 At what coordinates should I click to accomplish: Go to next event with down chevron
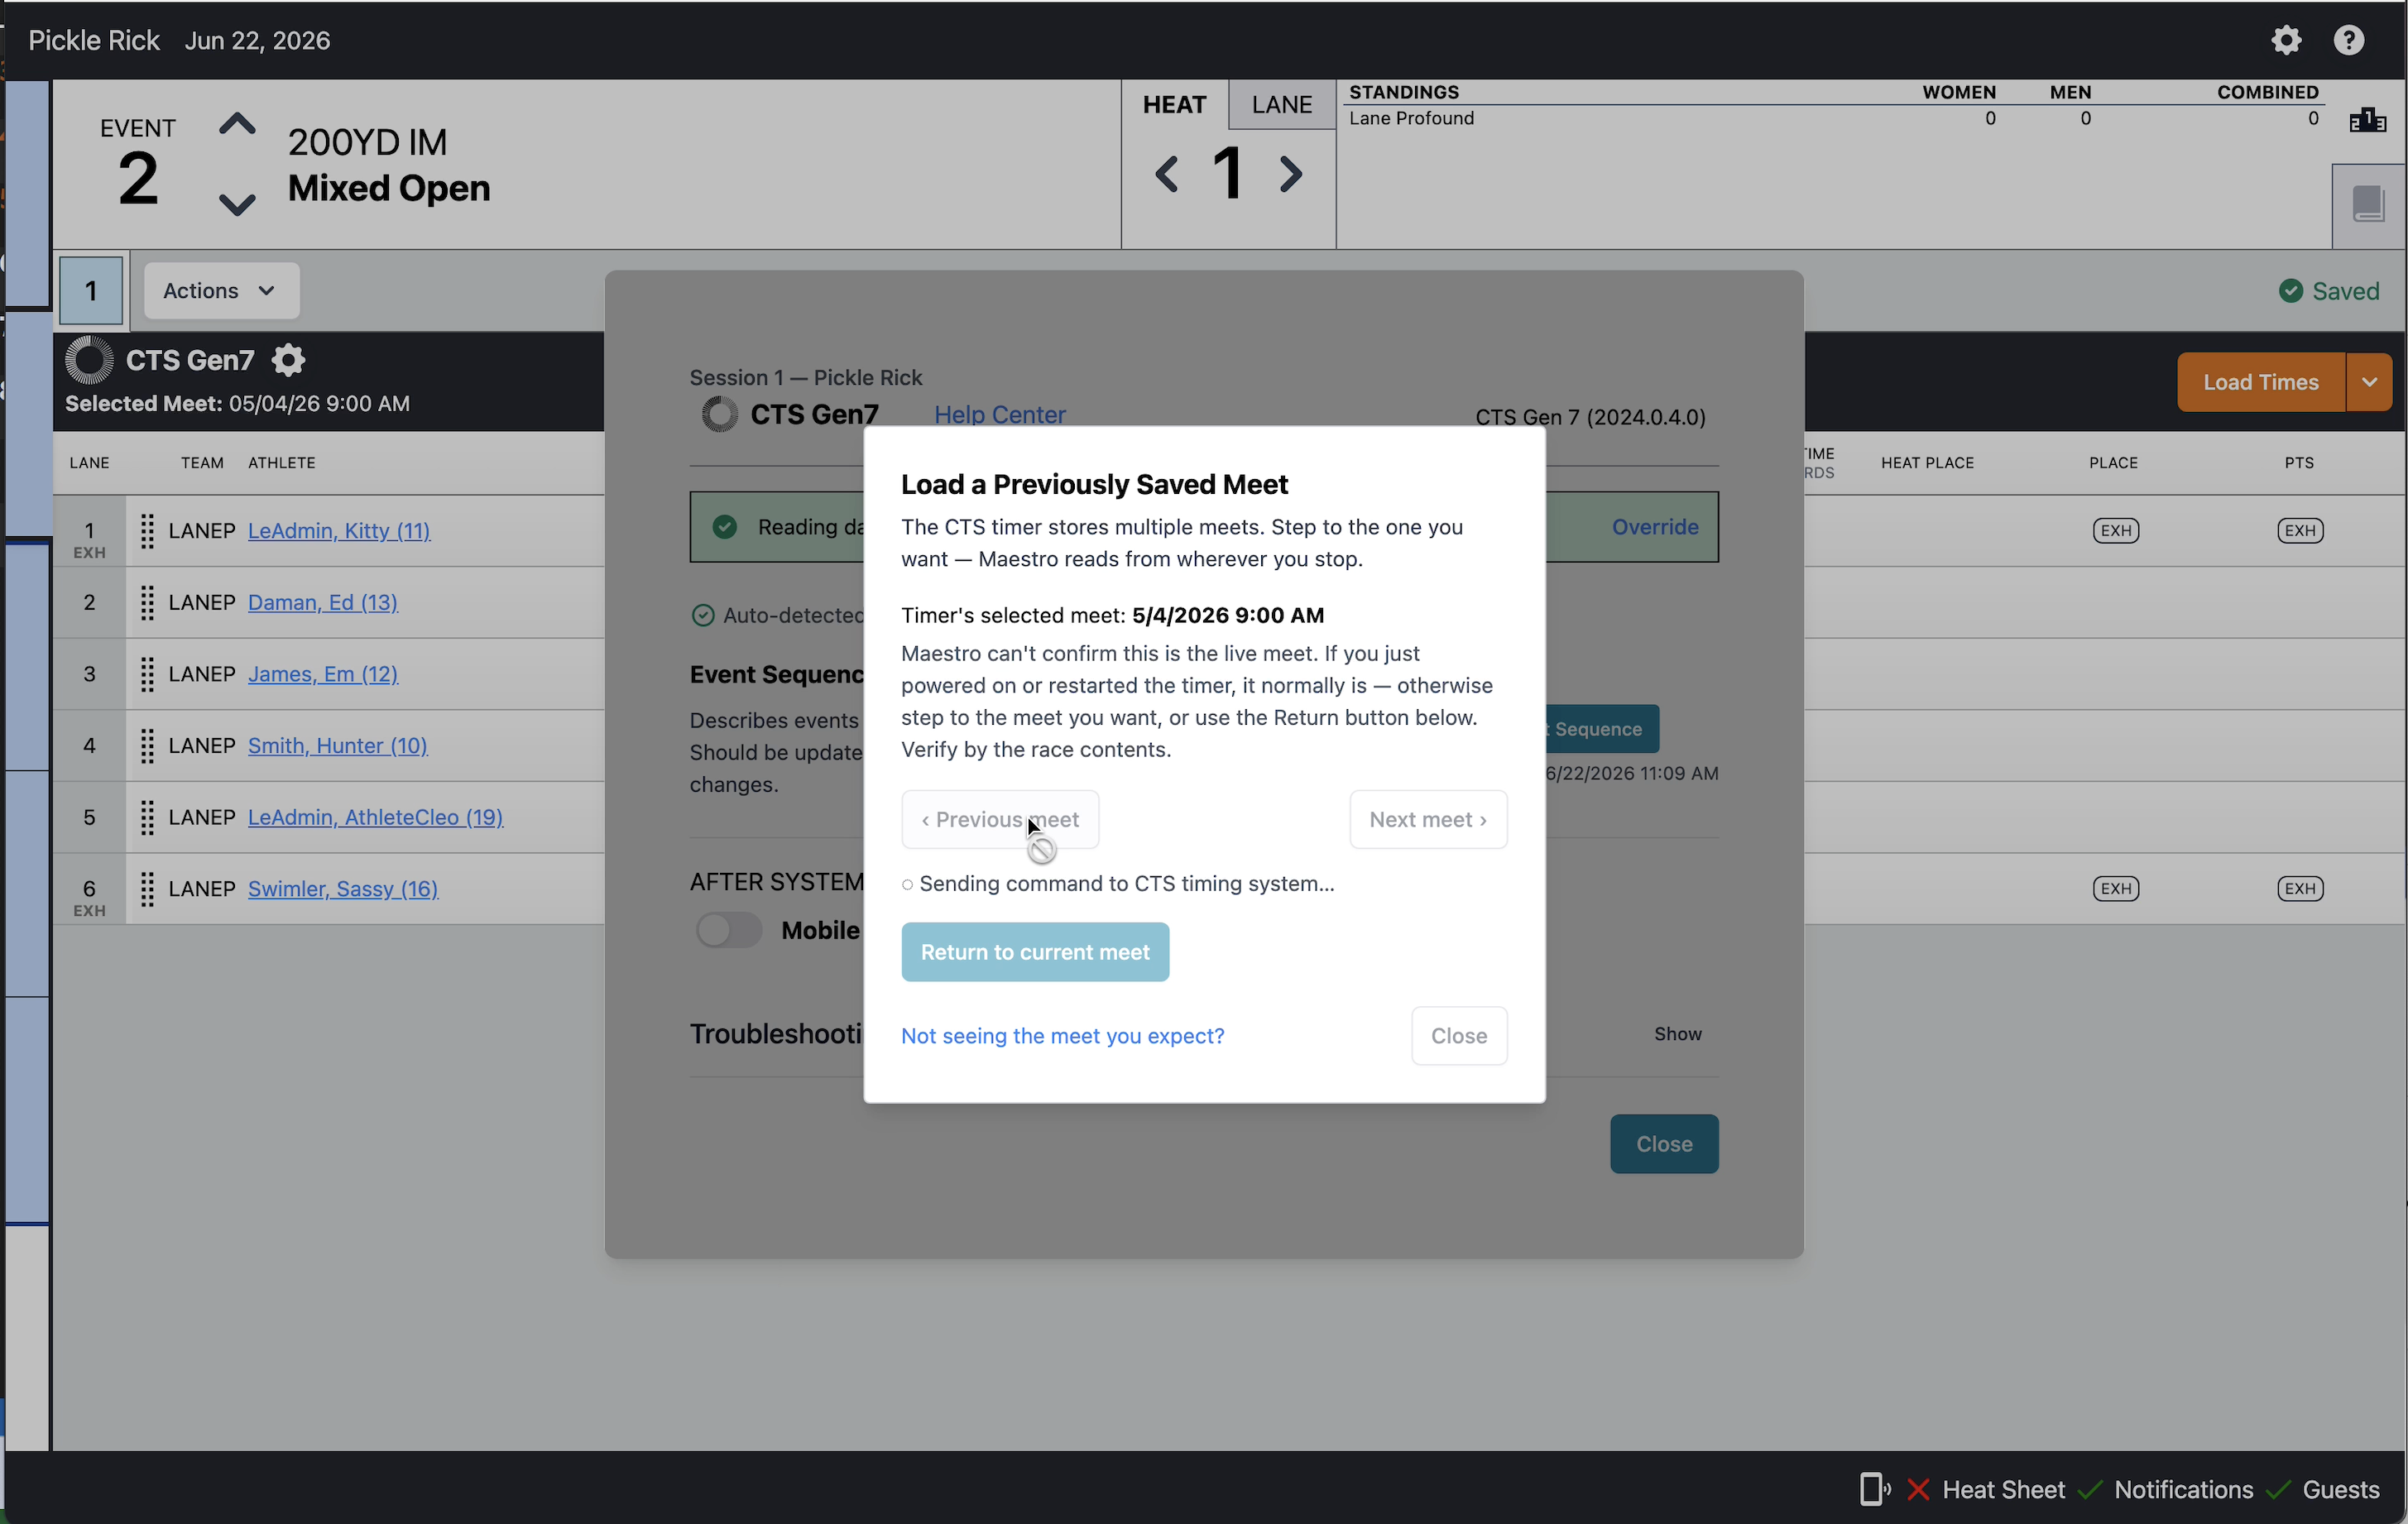237,204
